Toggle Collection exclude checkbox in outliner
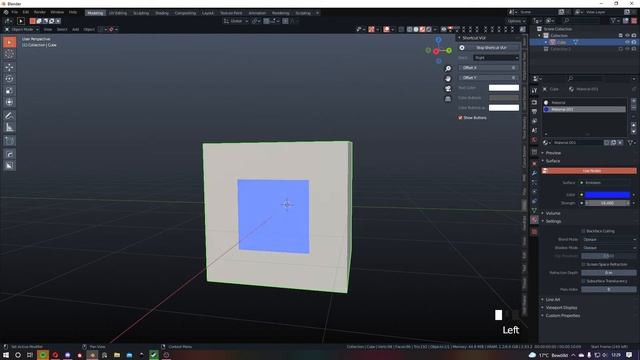The image size is (640, 360). [x=620, y=36]
